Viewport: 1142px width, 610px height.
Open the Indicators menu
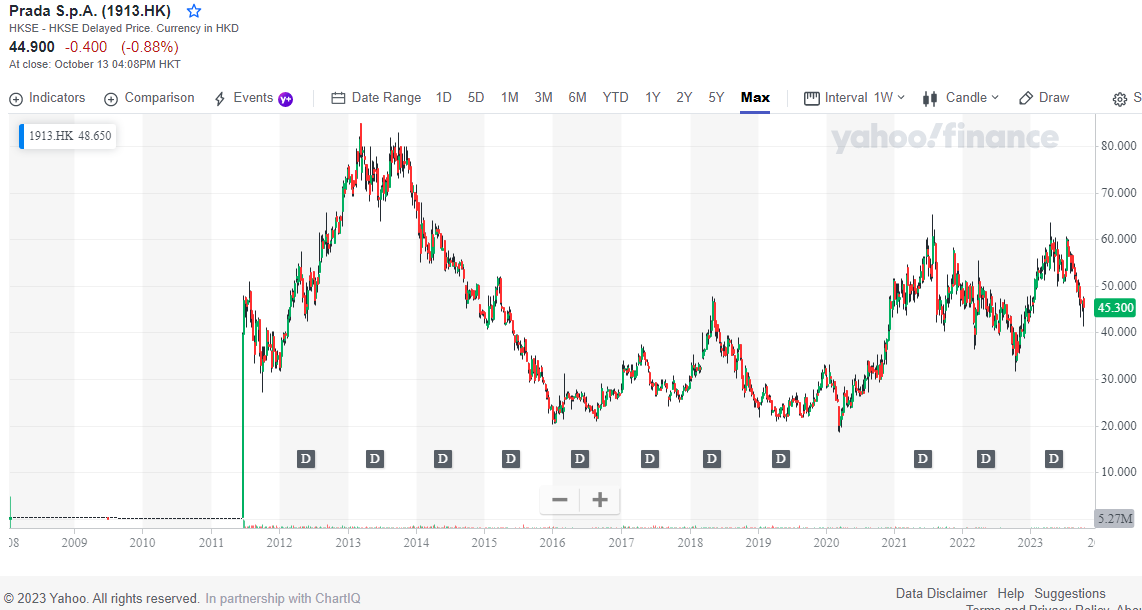(47, 98)
